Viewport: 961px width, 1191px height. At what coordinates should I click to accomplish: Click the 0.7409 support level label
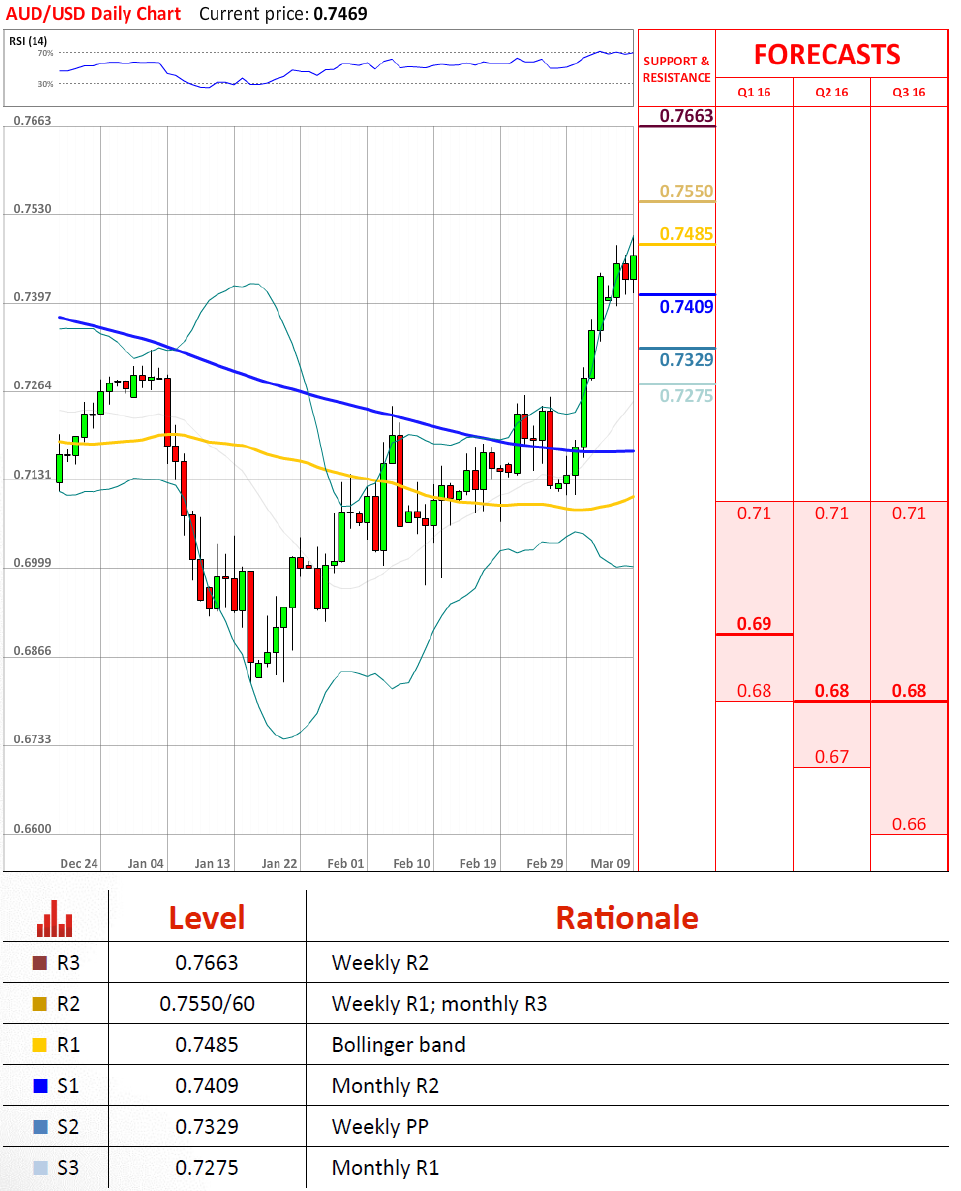[x=686, y=306]
